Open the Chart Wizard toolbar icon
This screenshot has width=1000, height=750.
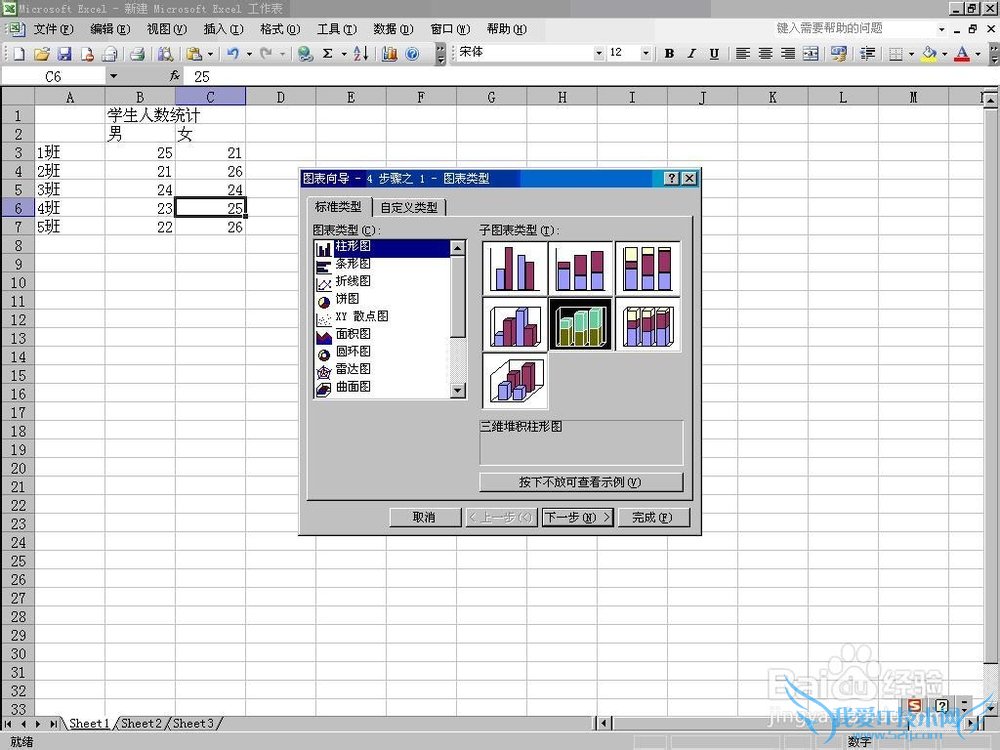tap(389, 54)
